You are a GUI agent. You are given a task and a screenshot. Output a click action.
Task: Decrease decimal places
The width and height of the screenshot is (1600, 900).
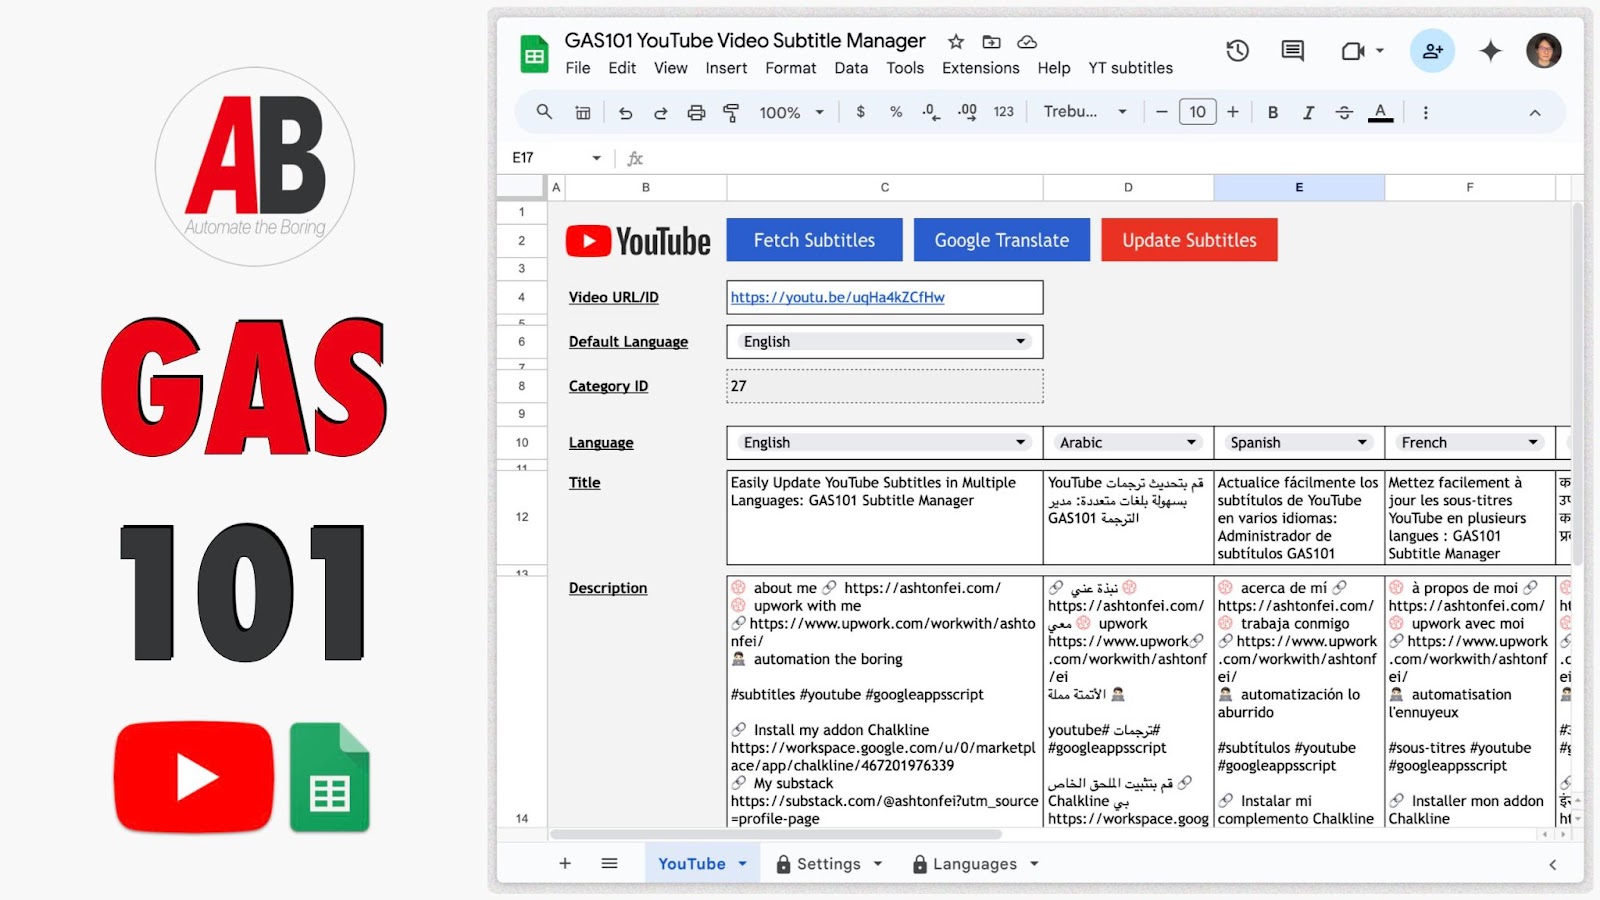(931, 112)
